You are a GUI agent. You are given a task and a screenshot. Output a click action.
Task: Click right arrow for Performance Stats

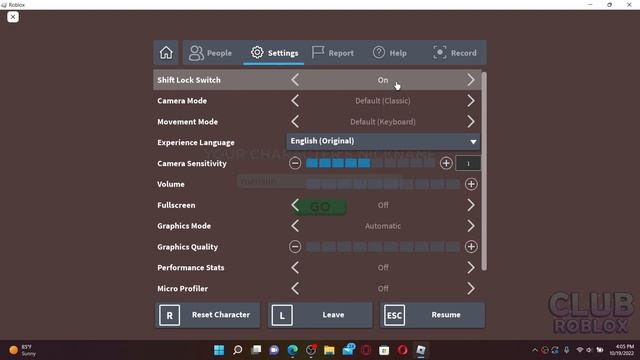(471, 267)
